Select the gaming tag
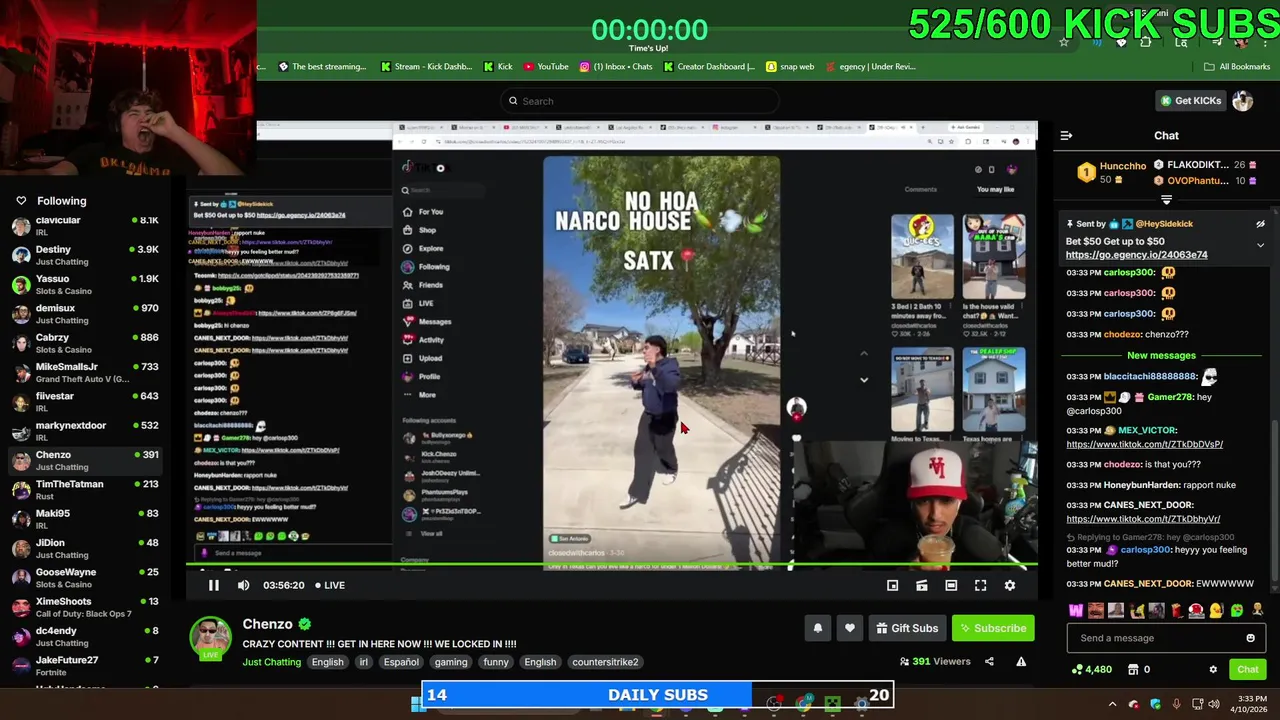This screenshot has height=720, width=1280. click(x=450, y=662)
